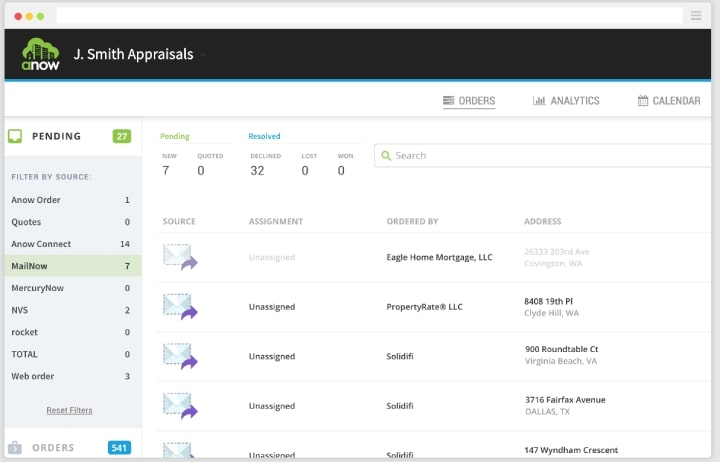Screen dimensions: 720x462
Task: Click the WON count 0
Action: coord(341,171)
